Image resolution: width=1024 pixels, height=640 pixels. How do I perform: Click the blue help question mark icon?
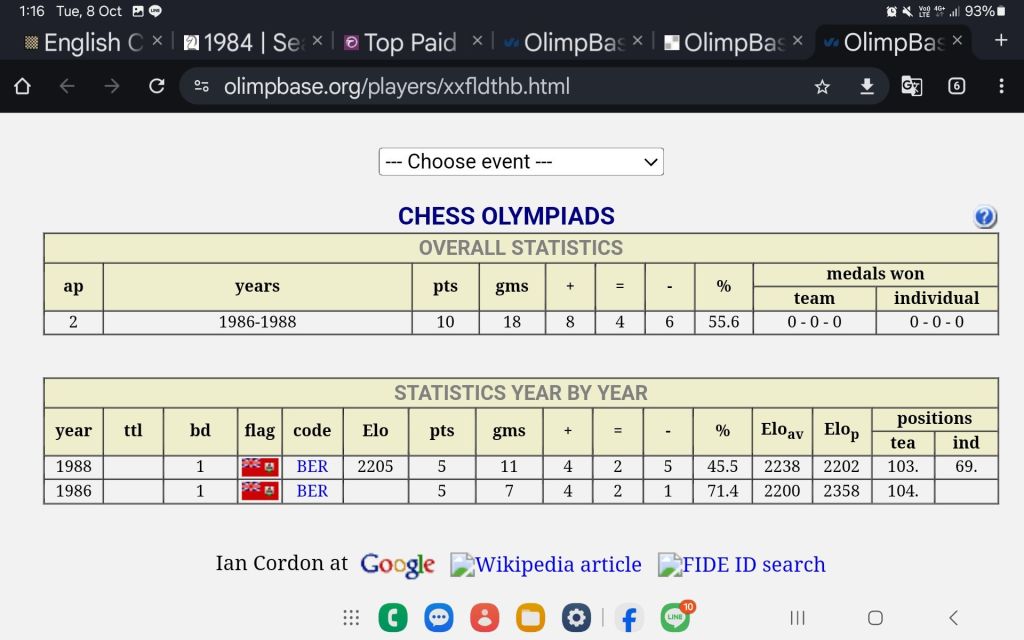[984, 217]
